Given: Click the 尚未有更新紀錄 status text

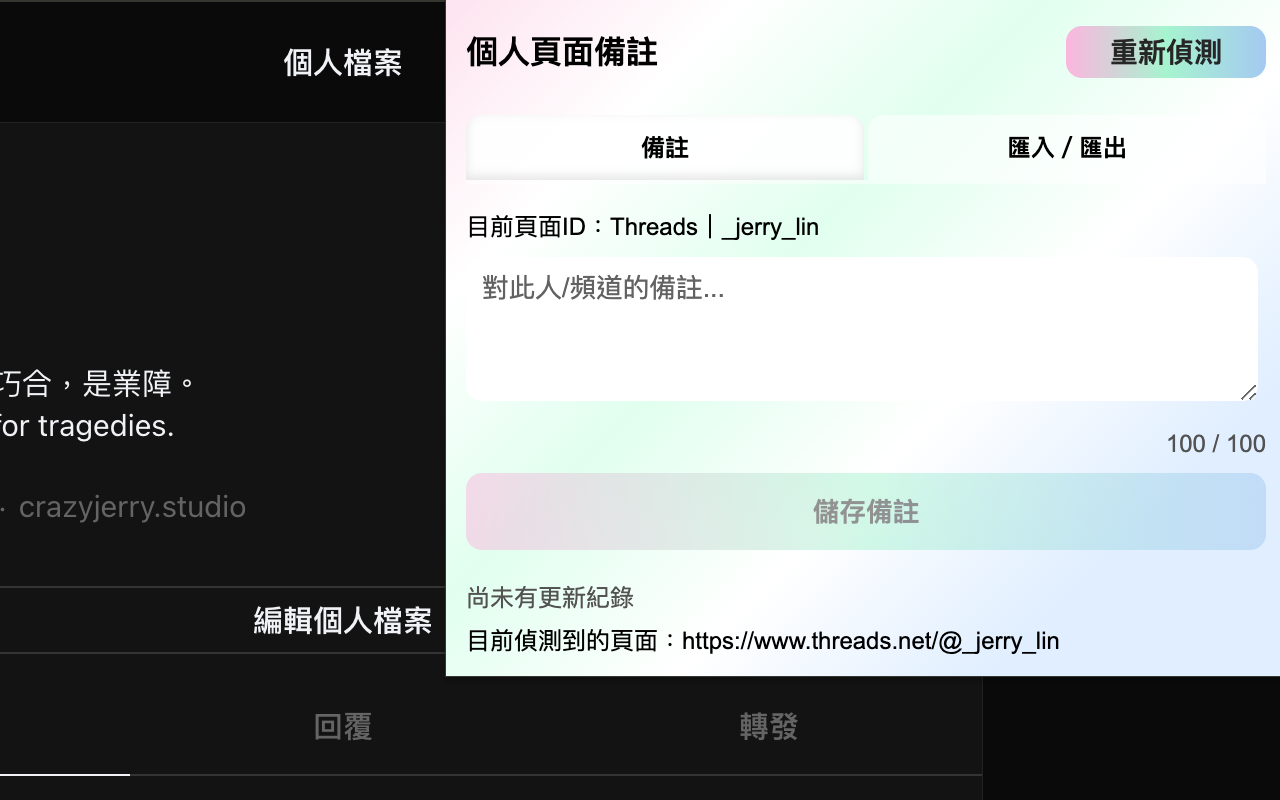Looking at the screenshot, I should (x=550, y=598).
